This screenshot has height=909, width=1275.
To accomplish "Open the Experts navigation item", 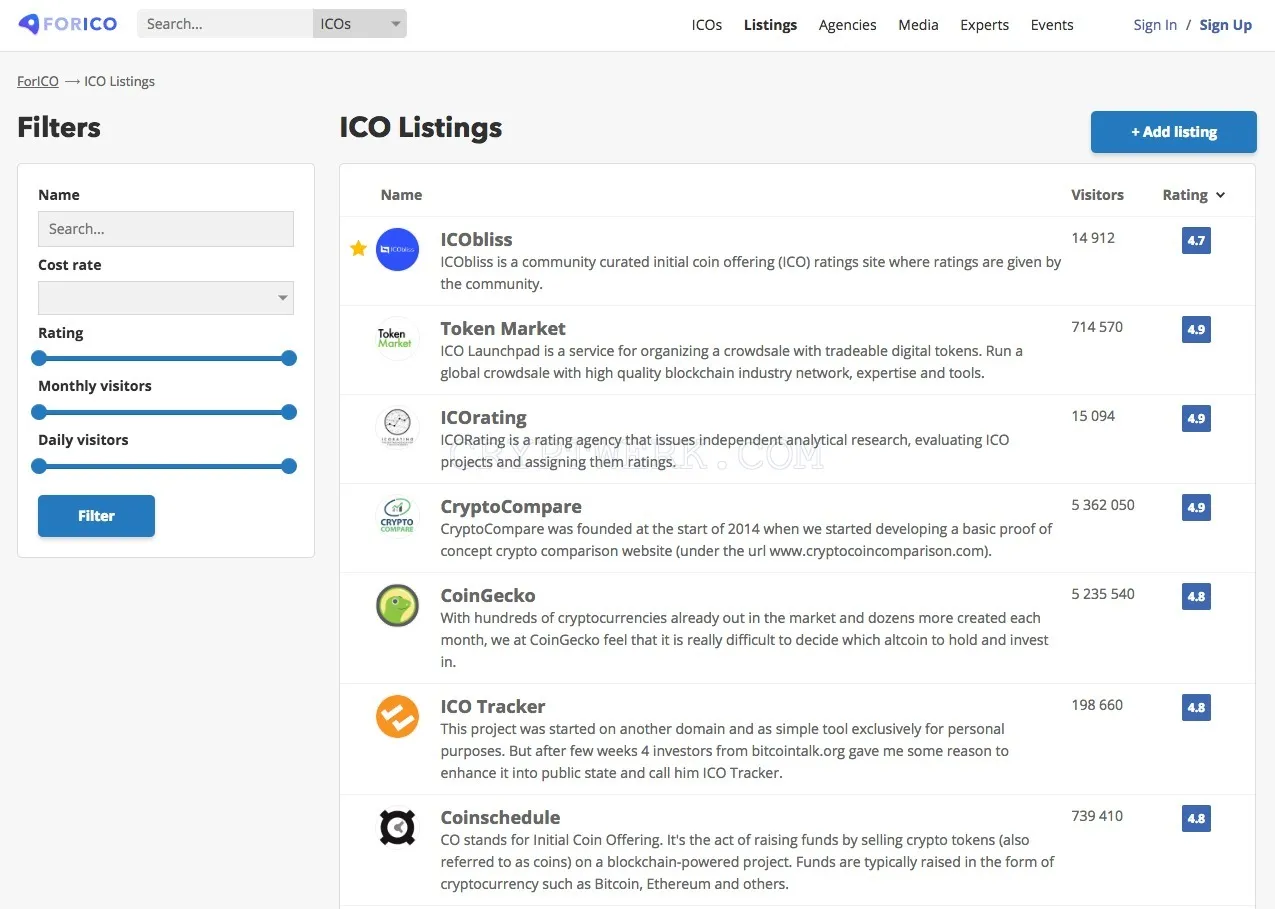I will [984, 25].
